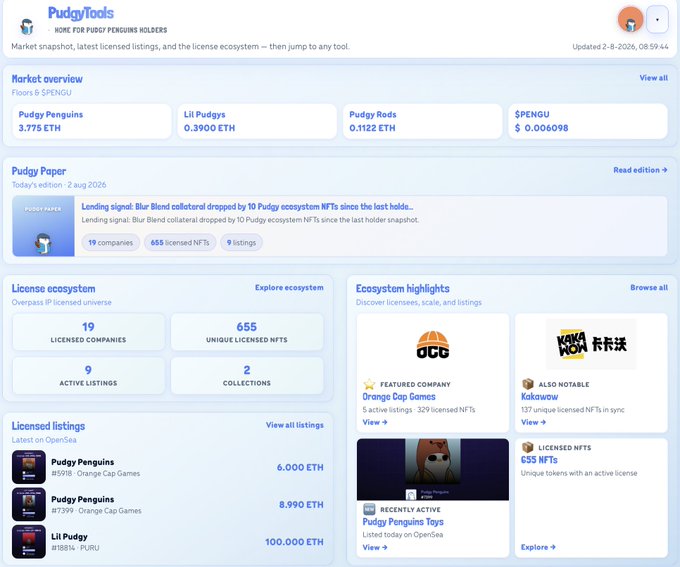Open the Read edition link
The image size is (680, 567).
(640, 170)
